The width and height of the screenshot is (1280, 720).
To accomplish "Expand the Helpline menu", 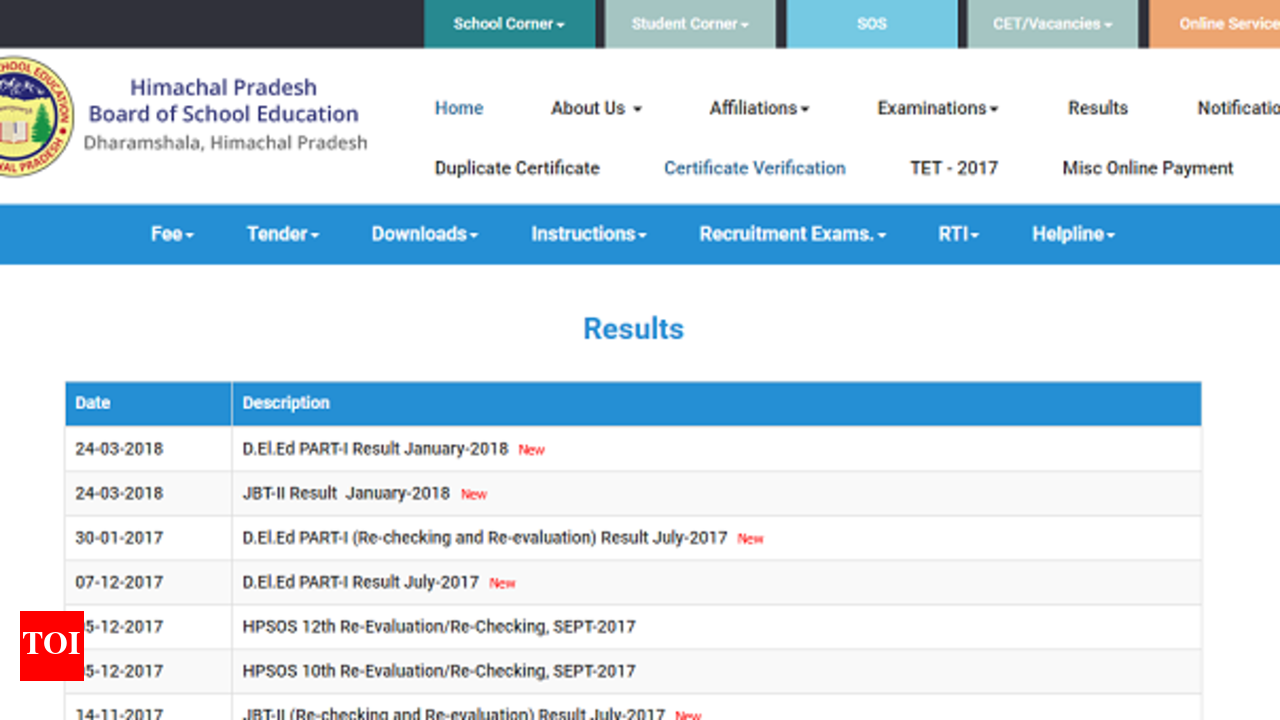I will [1073, 234].
